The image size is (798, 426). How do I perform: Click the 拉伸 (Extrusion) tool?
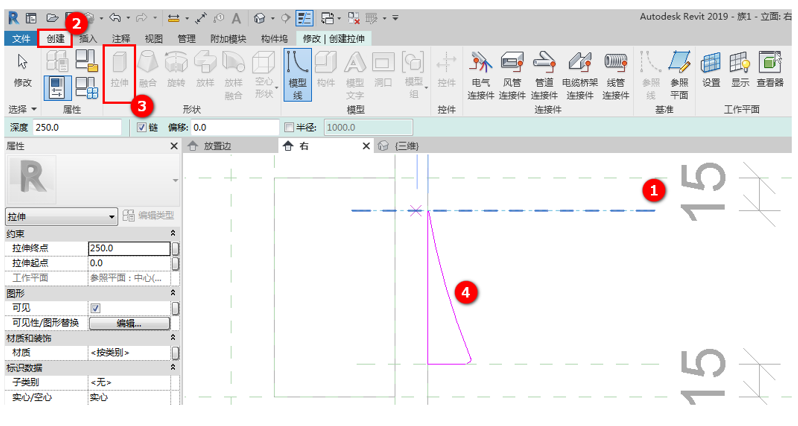click(x=120, y=71)
